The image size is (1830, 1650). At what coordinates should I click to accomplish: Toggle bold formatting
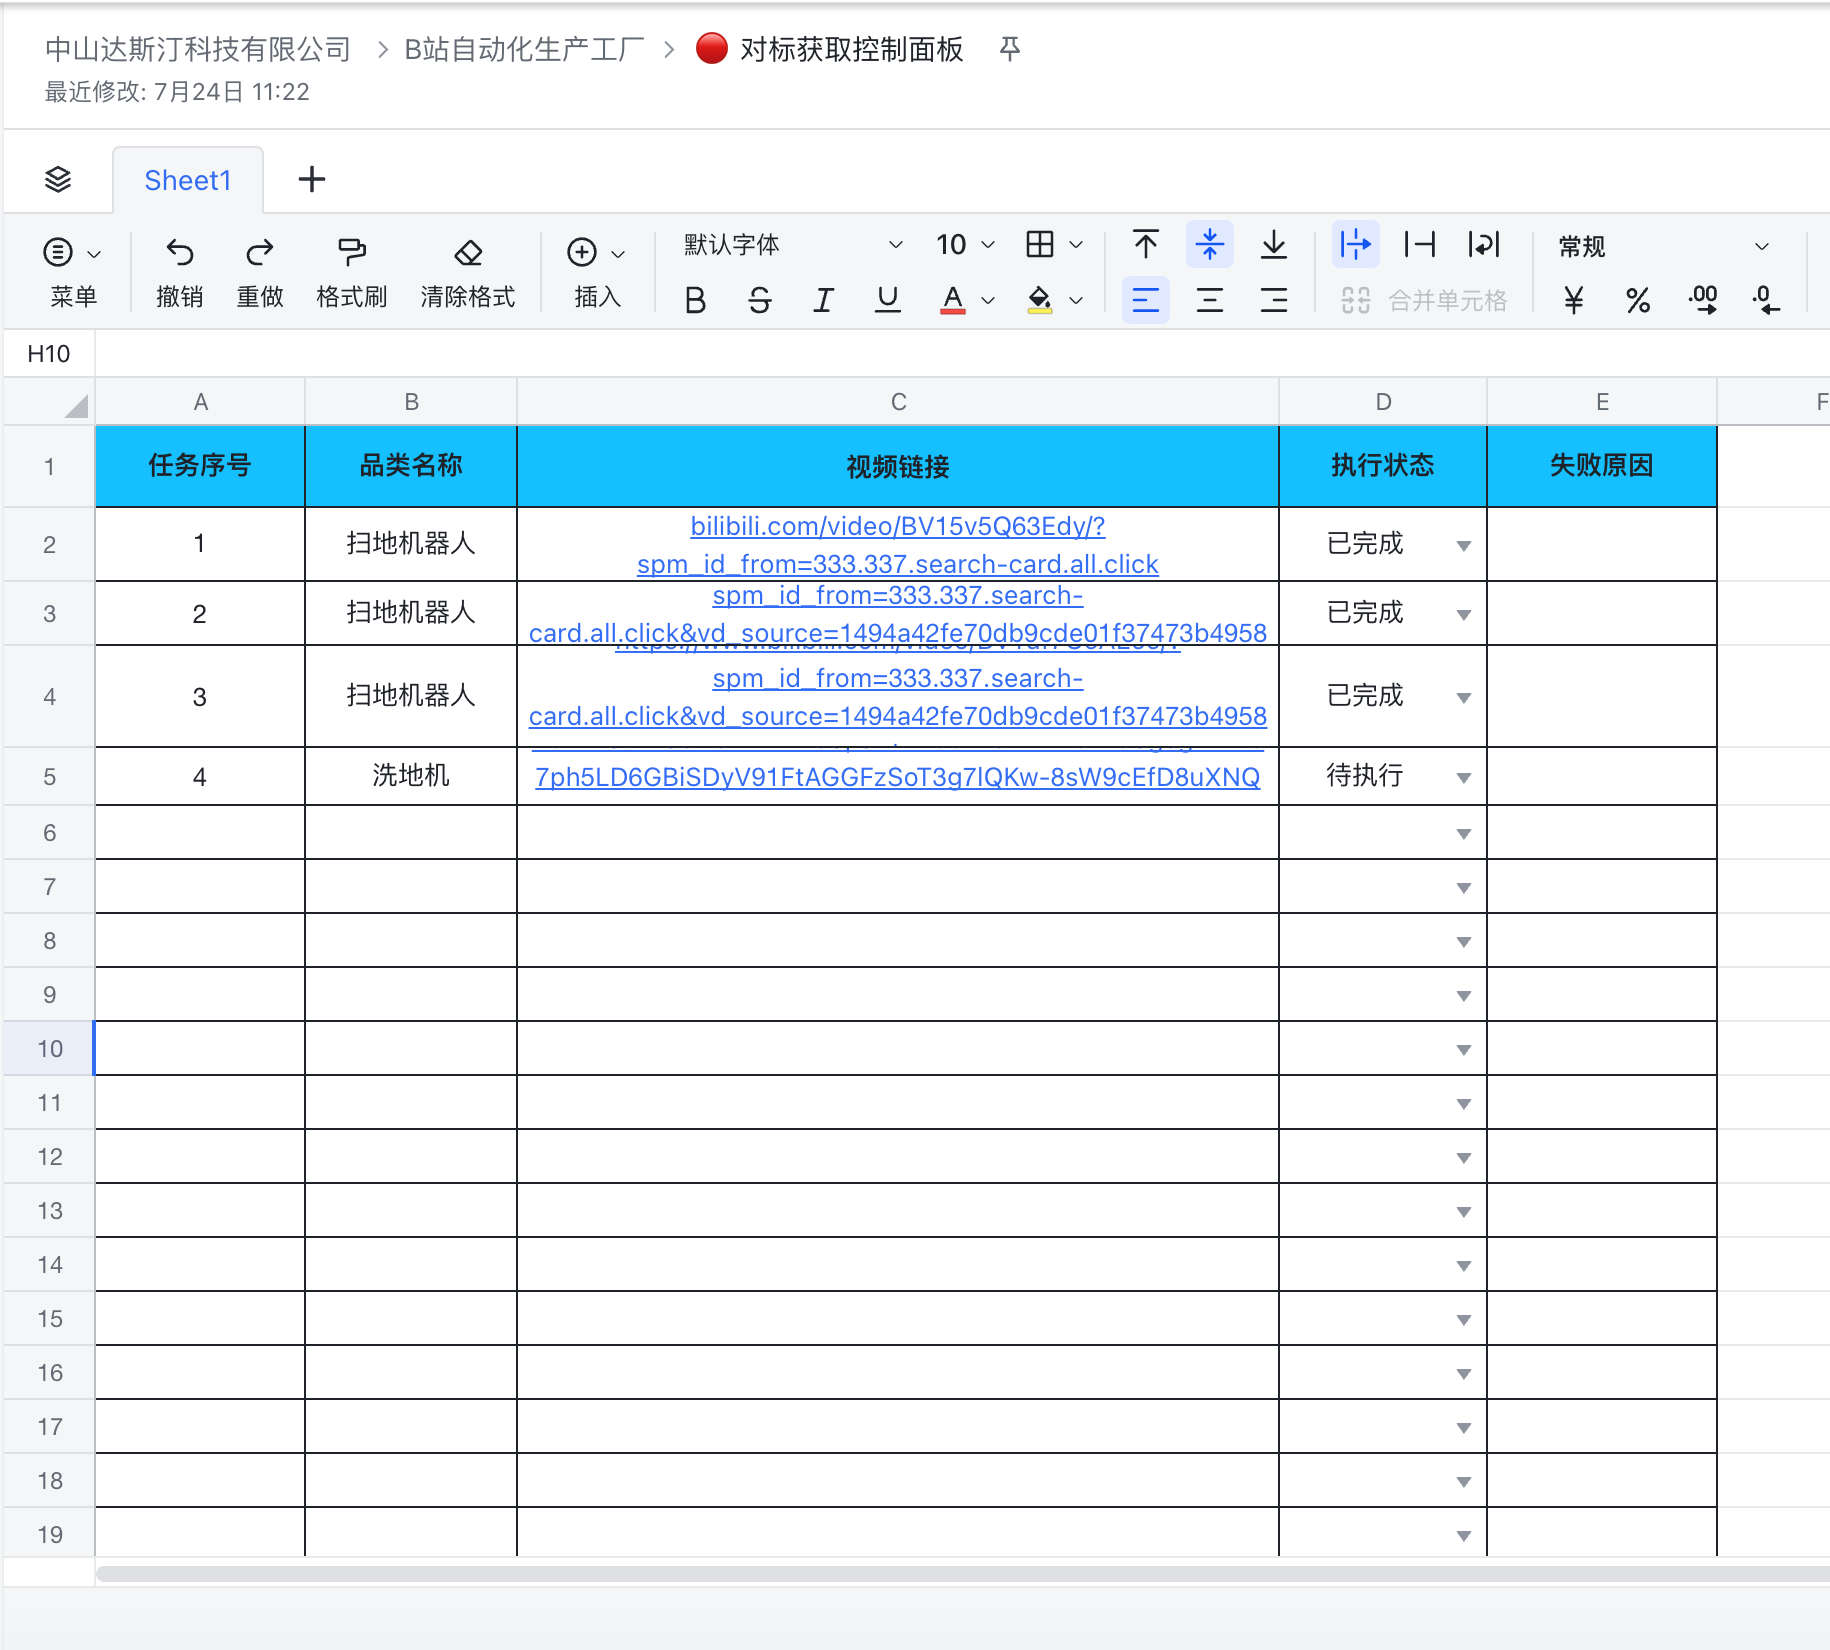point(696,300)
